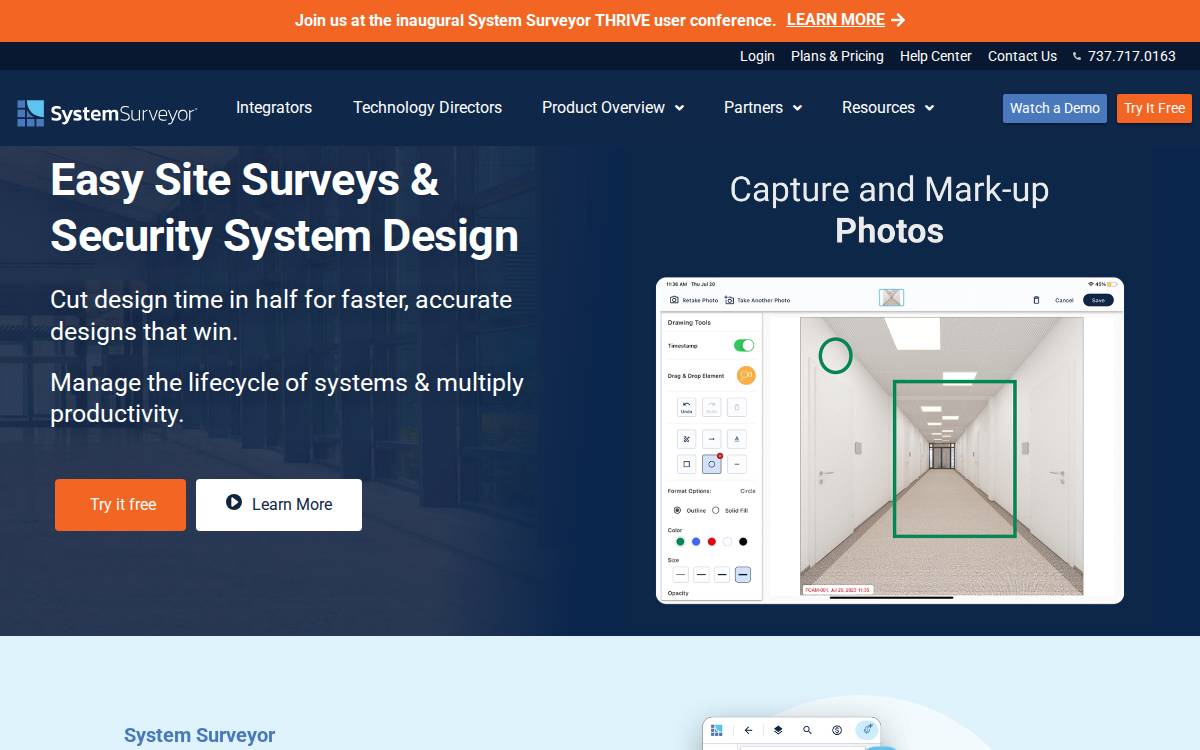Choose the third line size option
This screenshot has width=1200, height=750.
(x=722, y=574)
